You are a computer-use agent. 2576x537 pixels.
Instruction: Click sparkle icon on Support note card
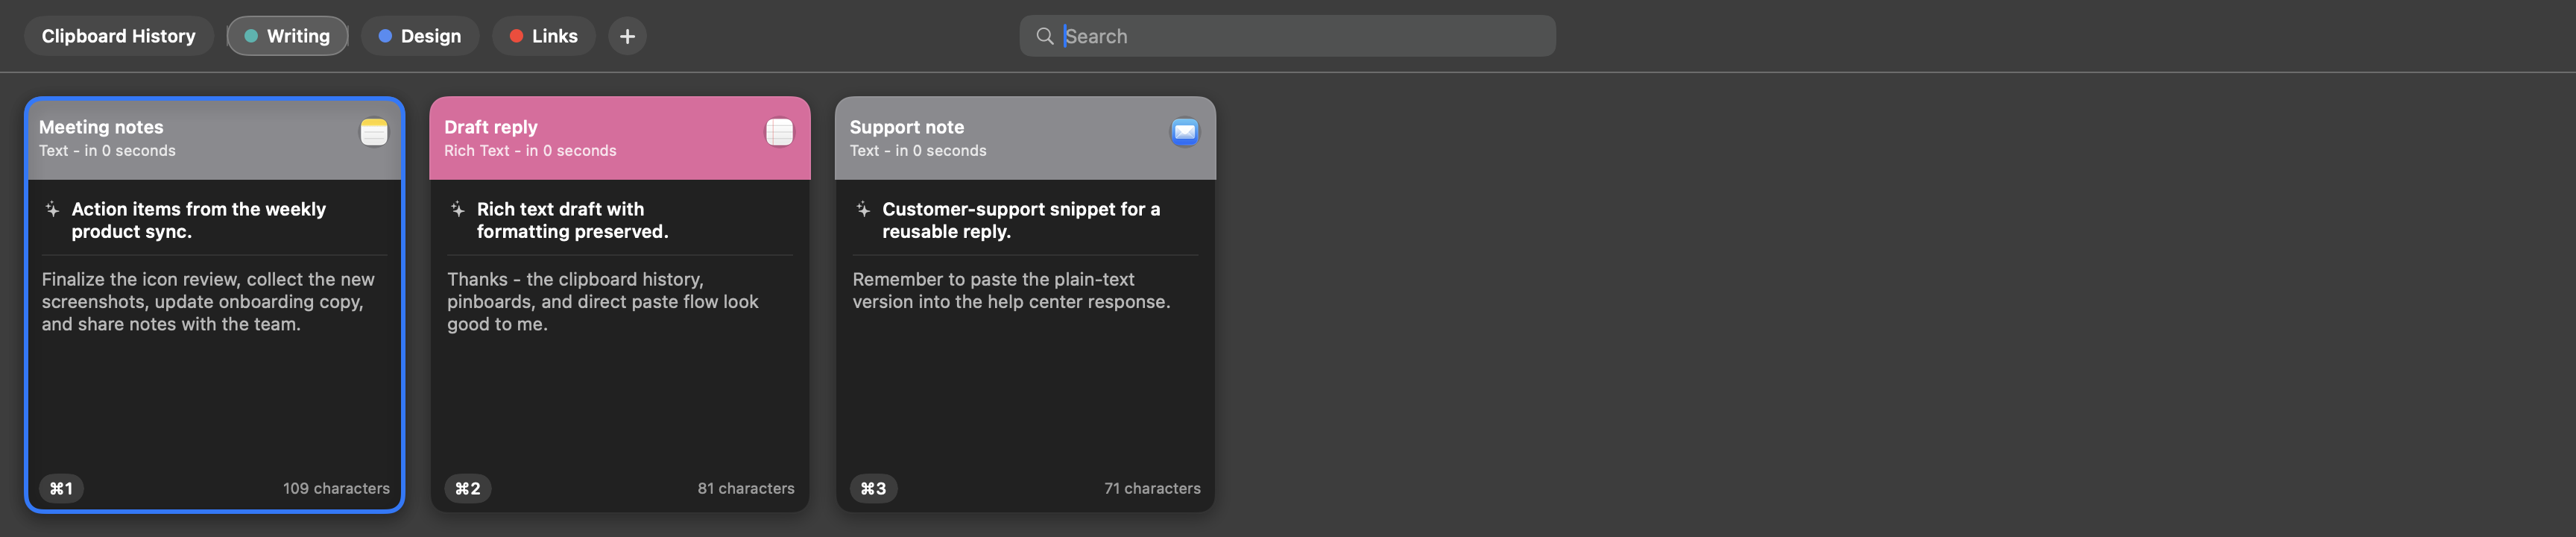863,209
